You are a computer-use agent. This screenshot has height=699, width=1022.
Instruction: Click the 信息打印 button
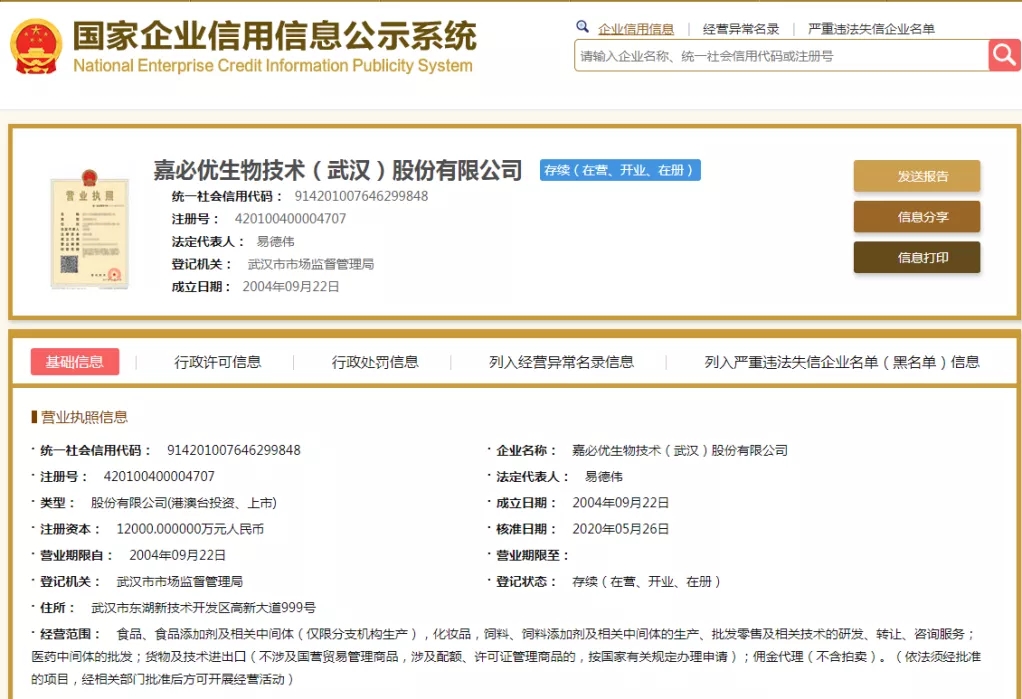tap(916, 257)
